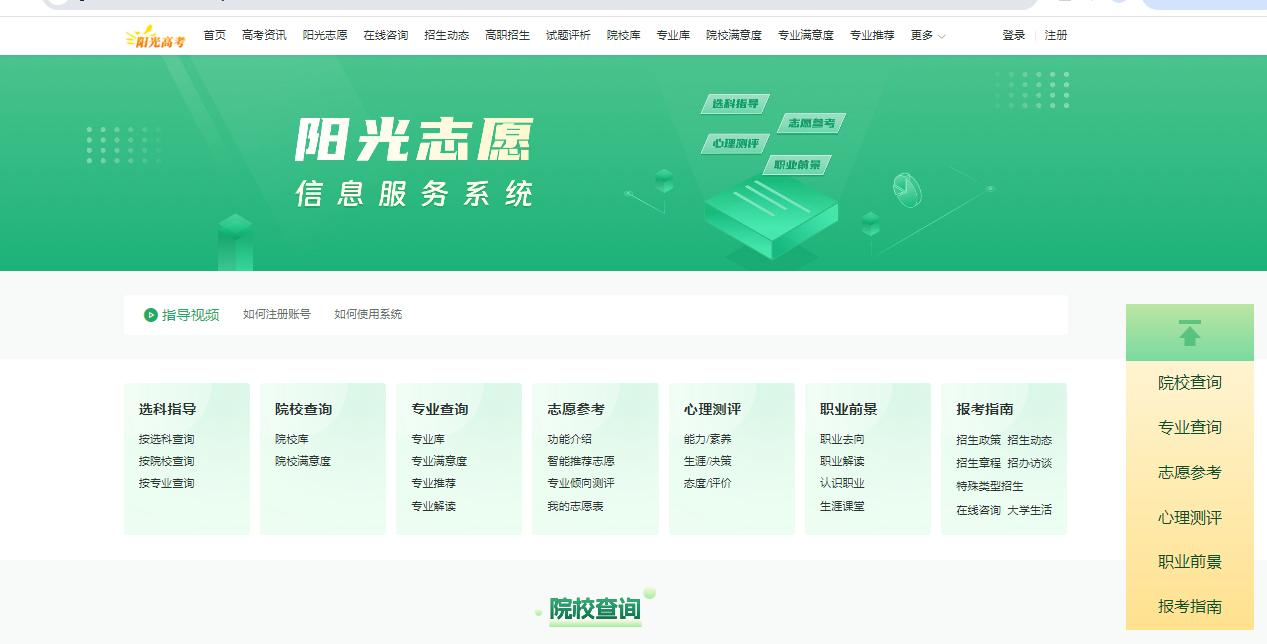Go to 在线咨询 in top navigation
Image resolution: width=1267 pixels, height=644 pixels.
(385, 35)
